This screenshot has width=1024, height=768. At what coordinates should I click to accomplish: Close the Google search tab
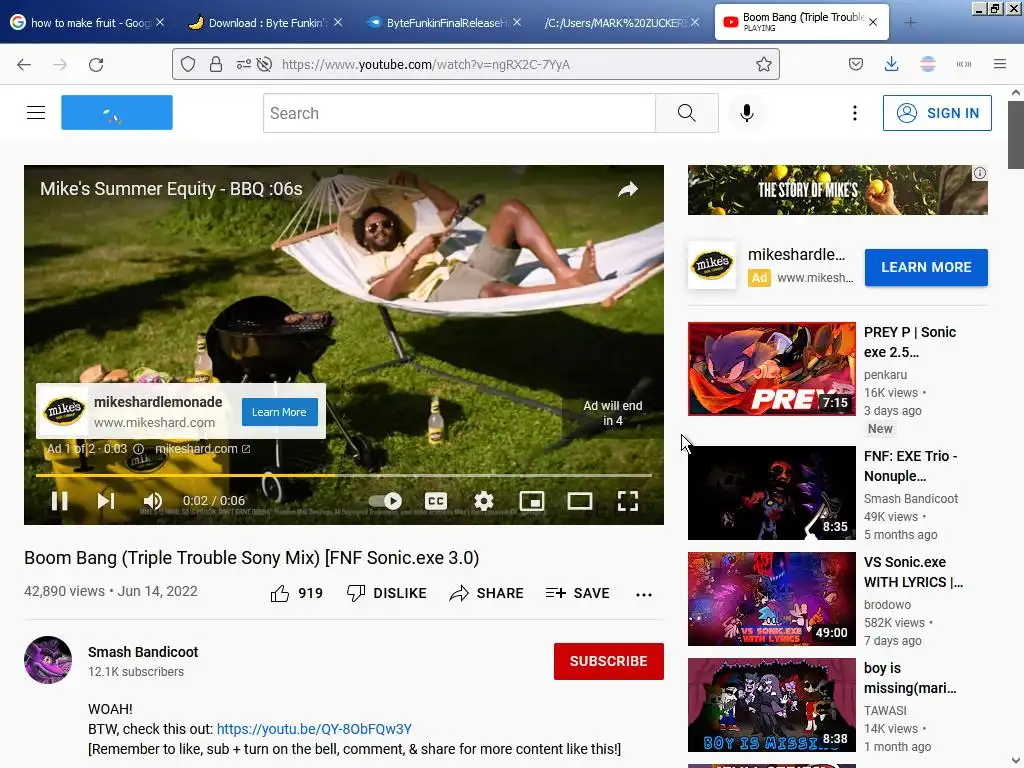click(160, 22)
